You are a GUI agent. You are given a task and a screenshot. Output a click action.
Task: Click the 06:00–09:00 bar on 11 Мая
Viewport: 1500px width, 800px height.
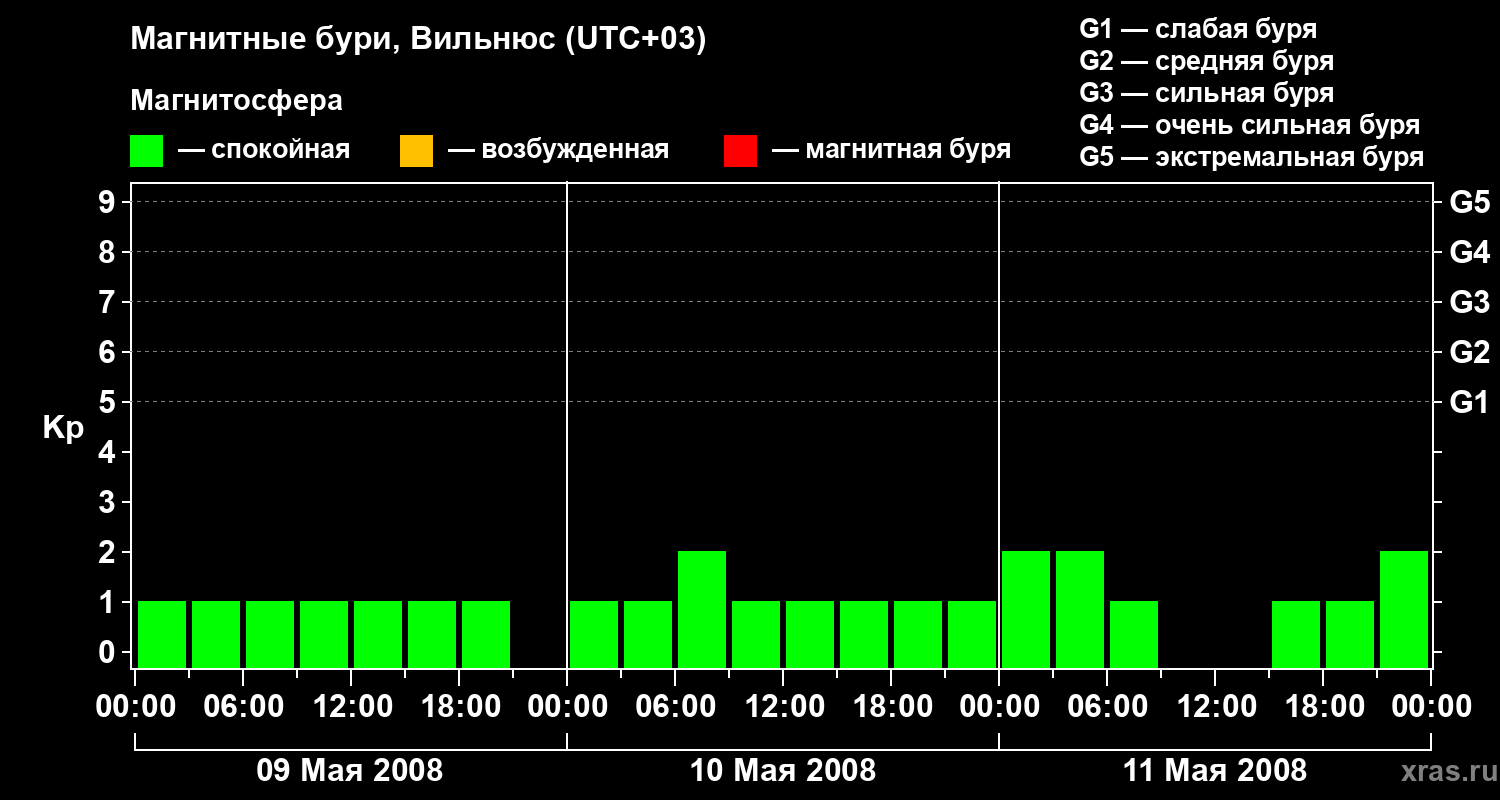point(1134,634)
